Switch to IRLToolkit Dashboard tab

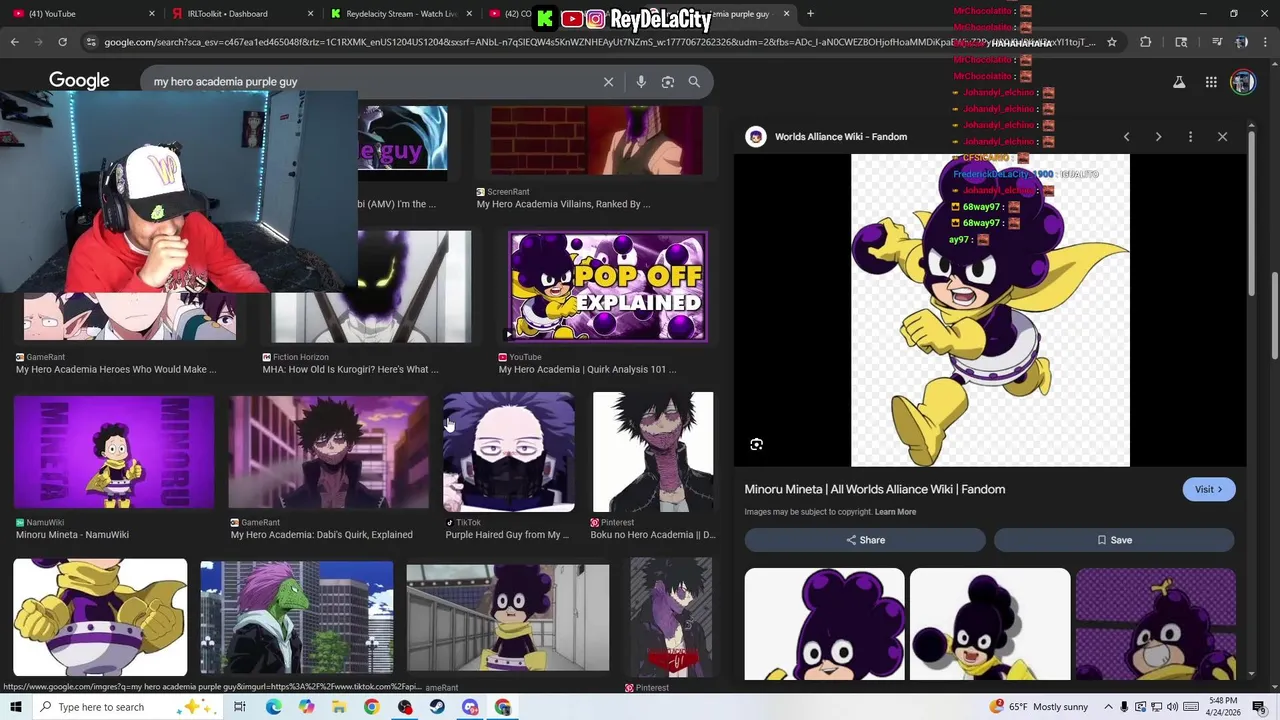[240, 14]
